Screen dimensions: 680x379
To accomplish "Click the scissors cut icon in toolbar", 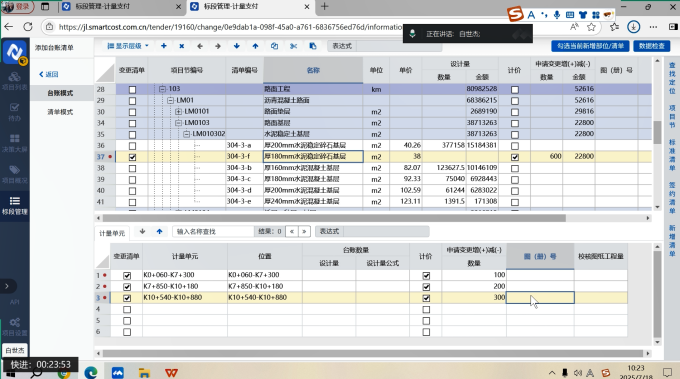I will 294,46.
